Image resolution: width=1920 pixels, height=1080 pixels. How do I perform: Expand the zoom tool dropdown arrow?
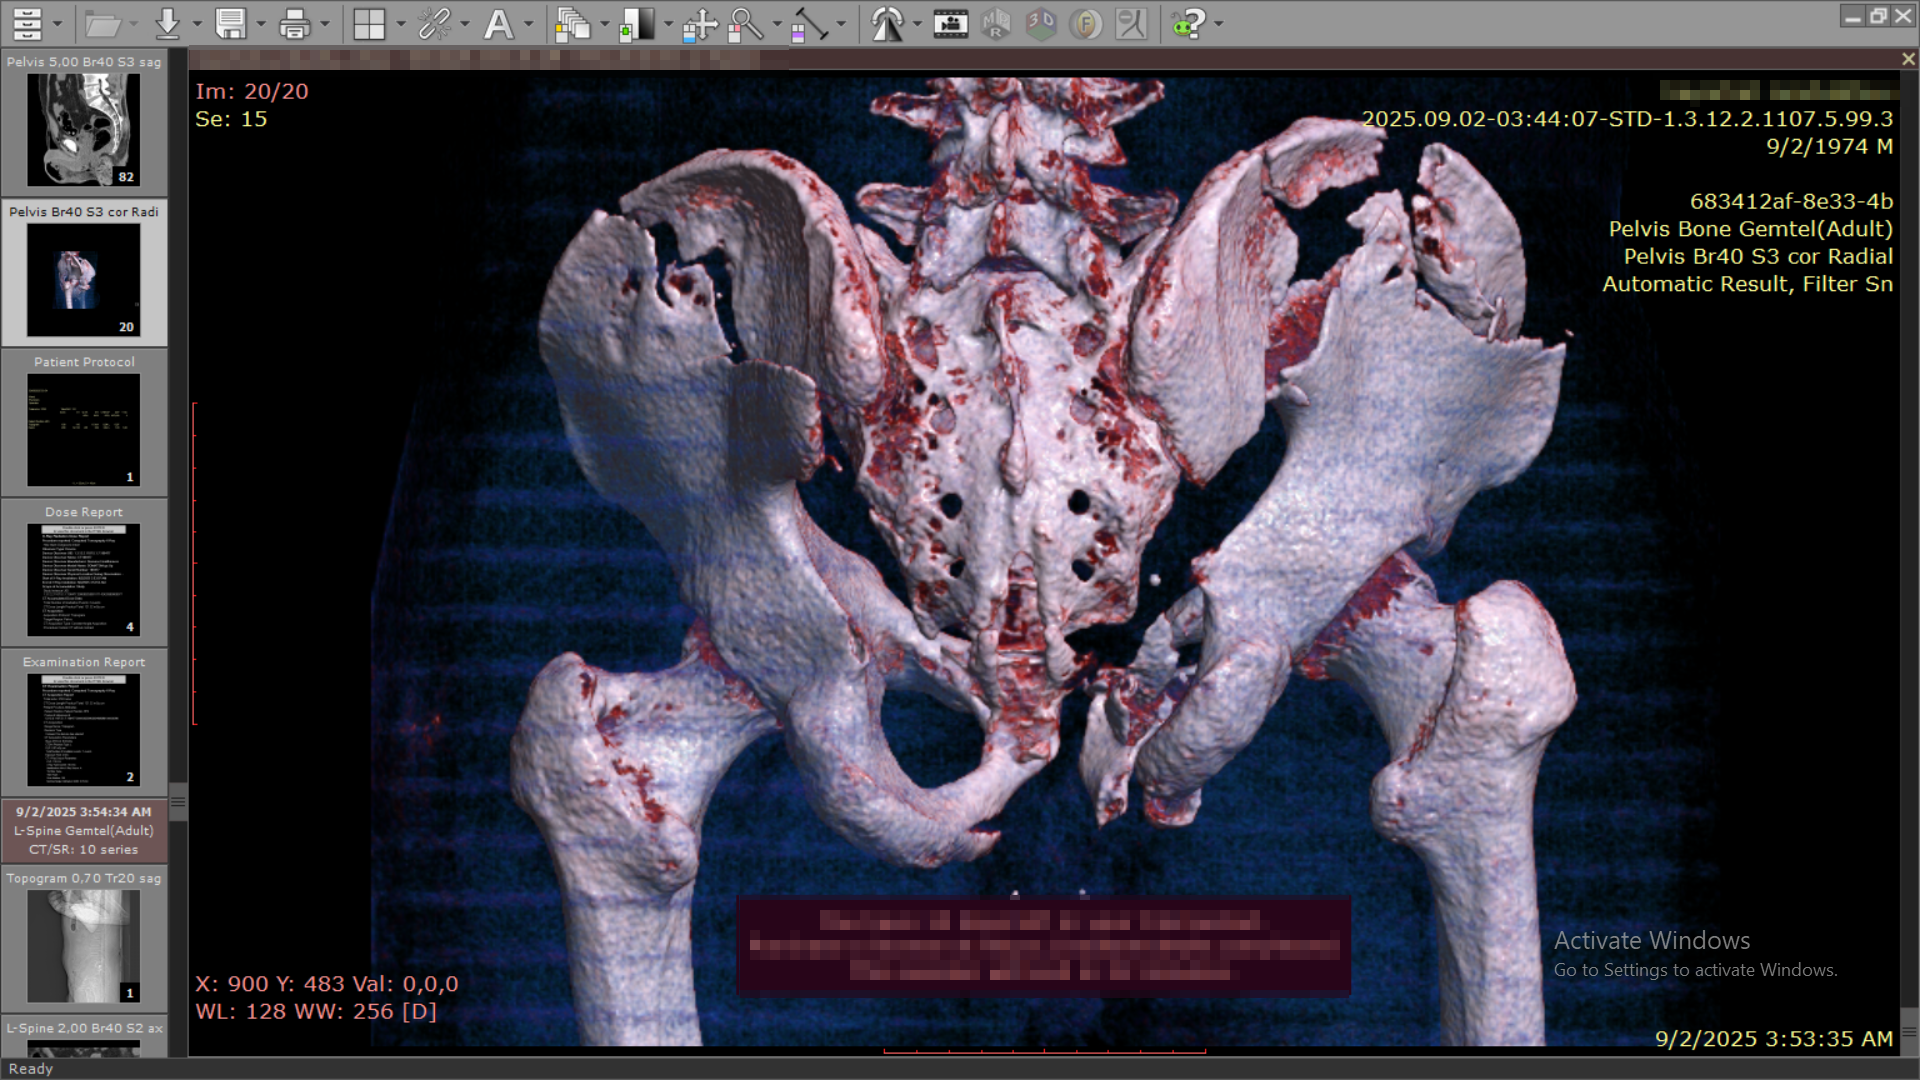pos(777,24)
